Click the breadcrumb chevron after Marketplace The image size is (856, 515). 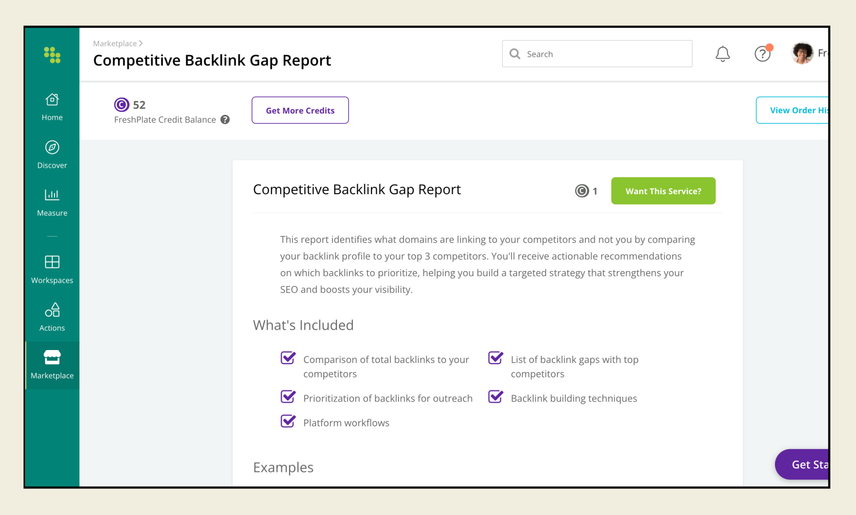pyautogui.click(x=140, y=43)
